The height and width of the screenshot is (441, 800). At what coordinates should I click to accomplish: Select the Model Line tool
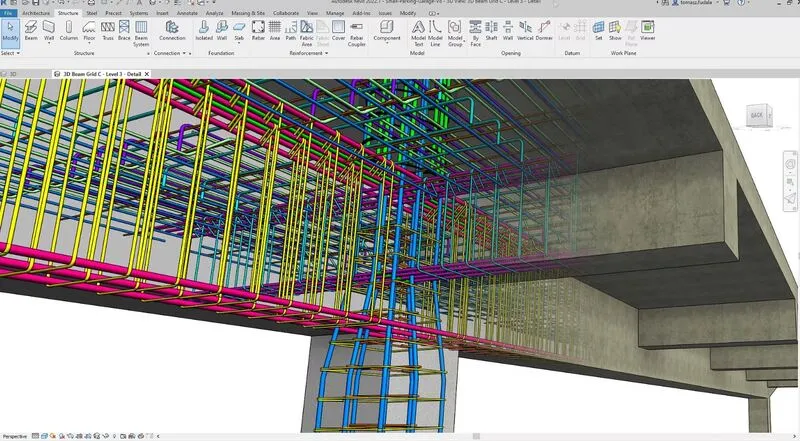pyautogui.click(x=435, y=34)
